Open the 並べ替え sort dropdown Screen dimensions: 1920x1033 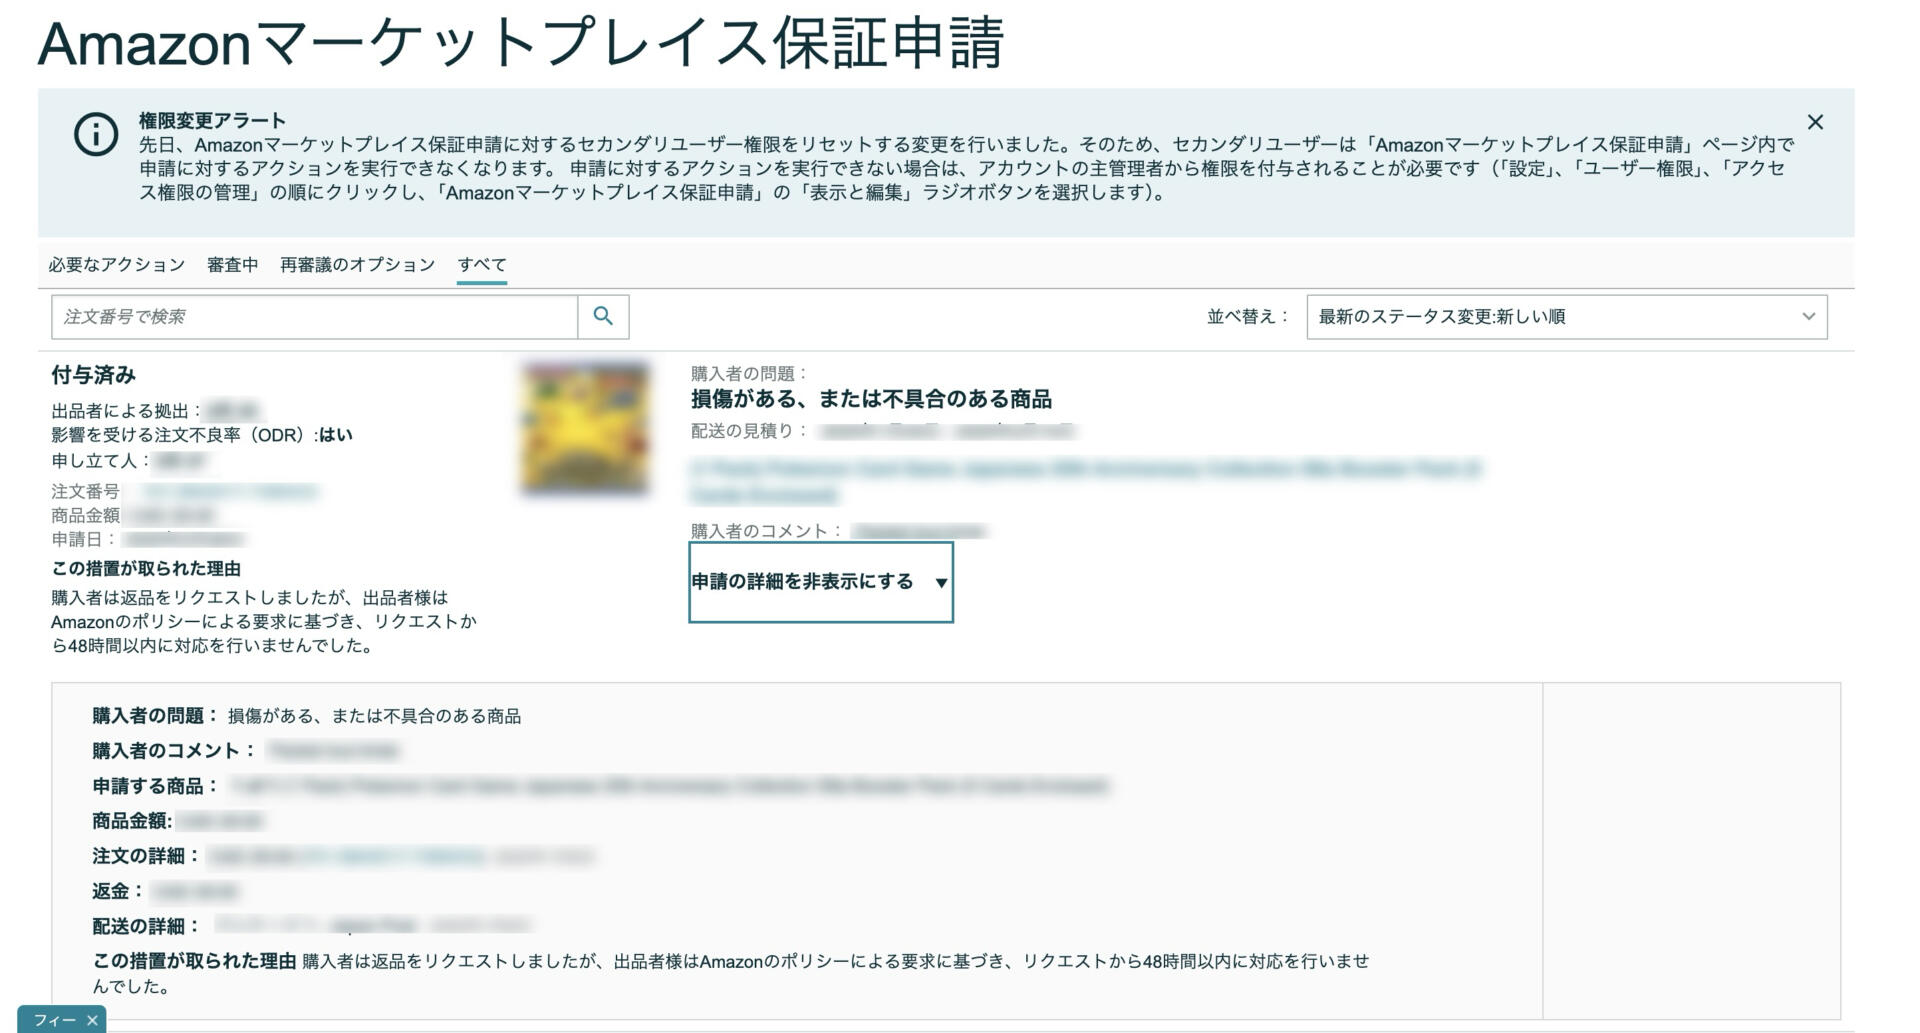[1566, 316]
